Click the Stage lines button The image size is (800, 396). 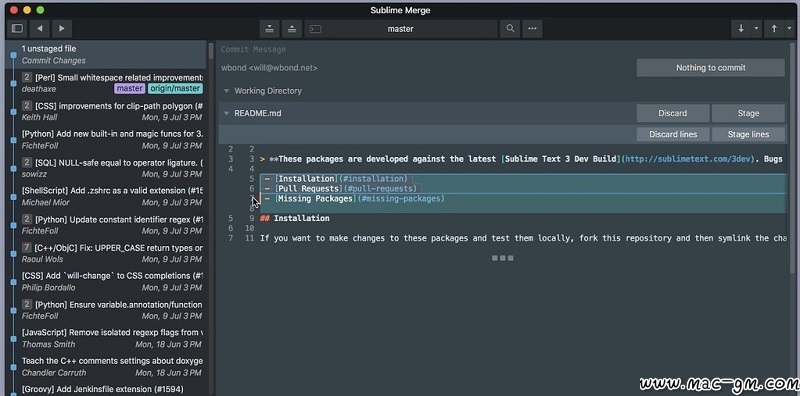tap(748, 134)
